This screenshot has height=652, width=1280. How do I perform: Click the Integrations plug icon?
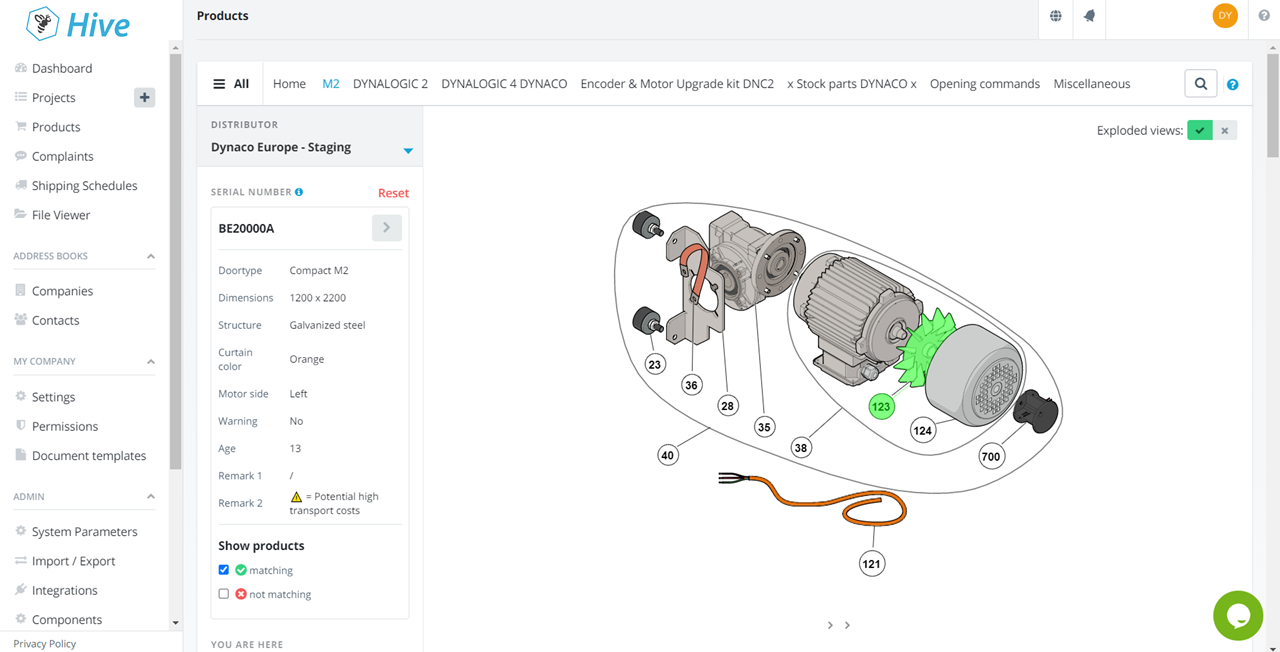(x=21, y=590)
